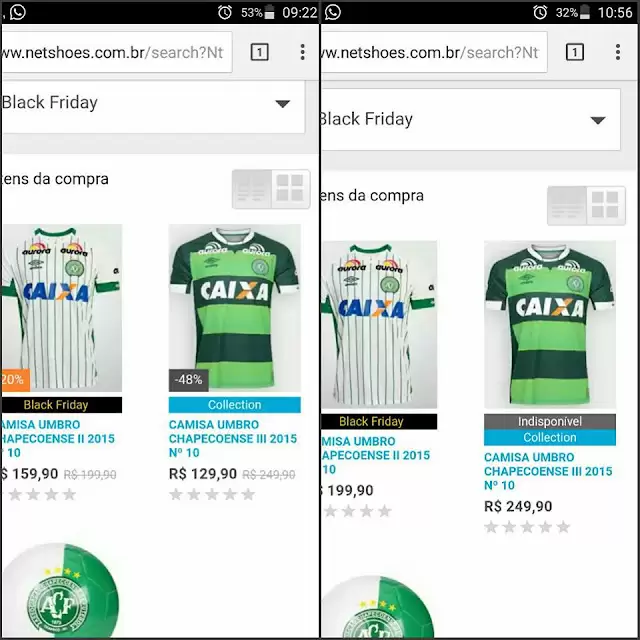The height and width of the screenshot is (640, 640).
Task: Expand the Black Friday dropdown on left
Action: tap(282, 103)
